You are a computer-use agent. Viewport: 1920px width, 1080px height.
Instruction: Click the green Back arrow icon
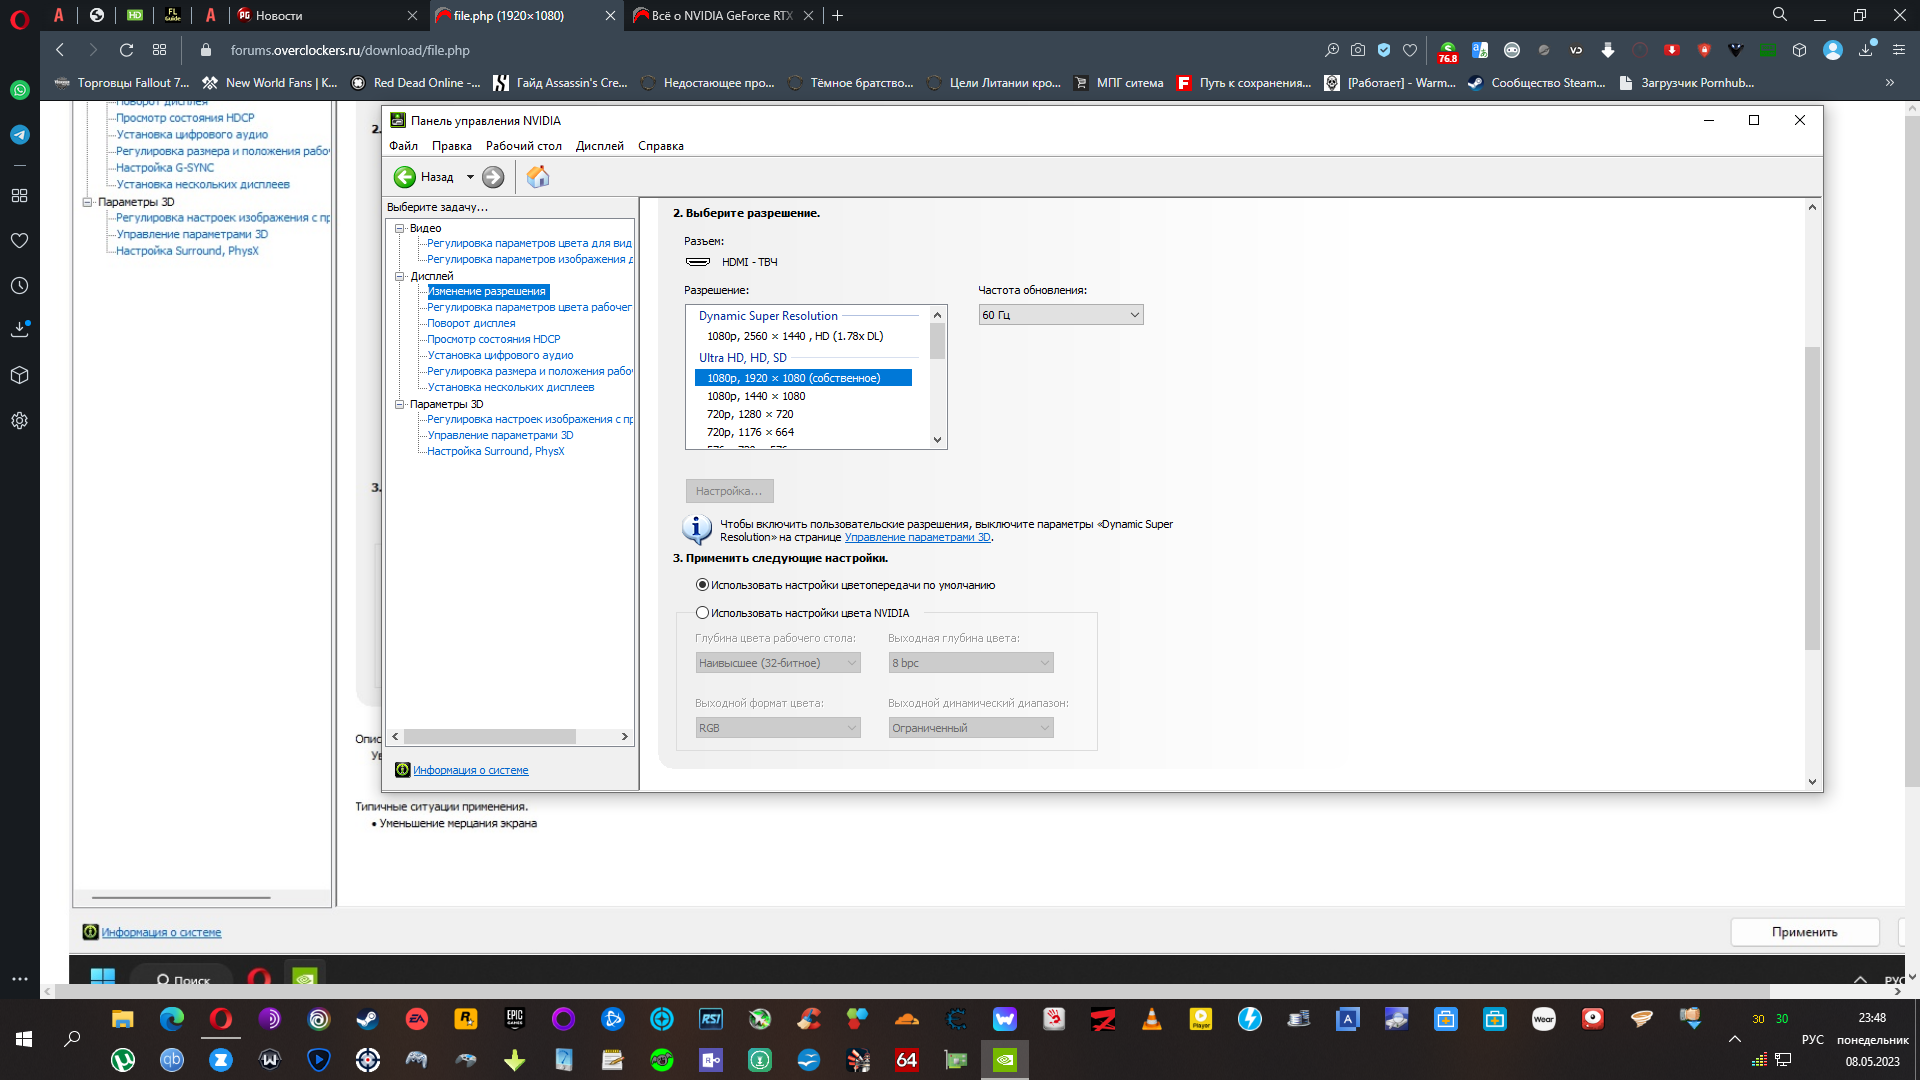[x=405, y=177]
